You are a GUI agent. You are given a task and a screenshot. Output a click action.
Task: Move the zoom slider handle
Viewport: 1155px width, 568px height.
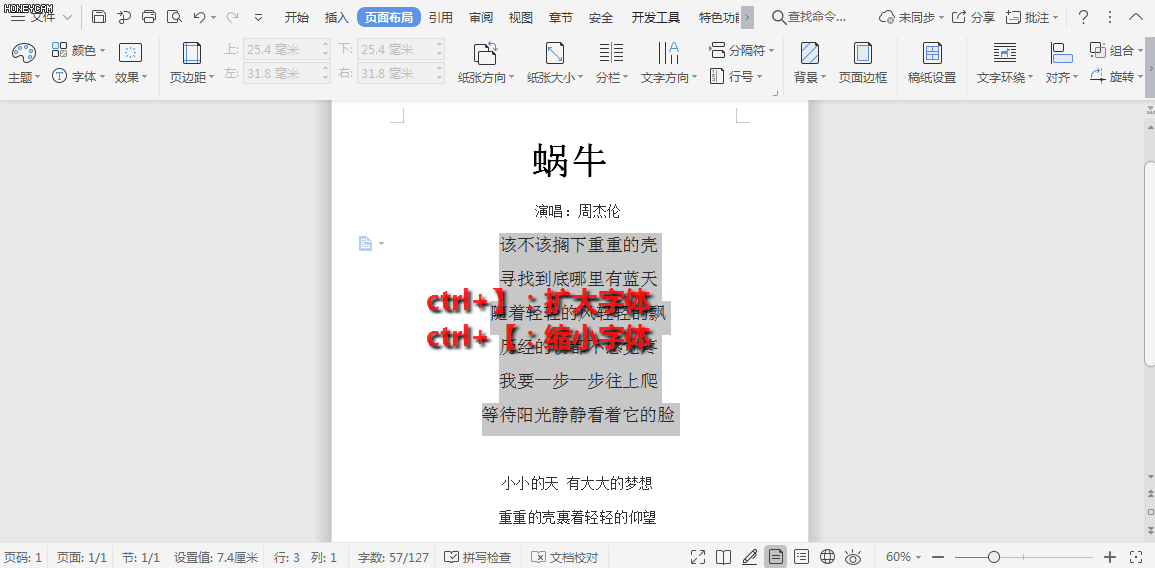tap(994, 557)
